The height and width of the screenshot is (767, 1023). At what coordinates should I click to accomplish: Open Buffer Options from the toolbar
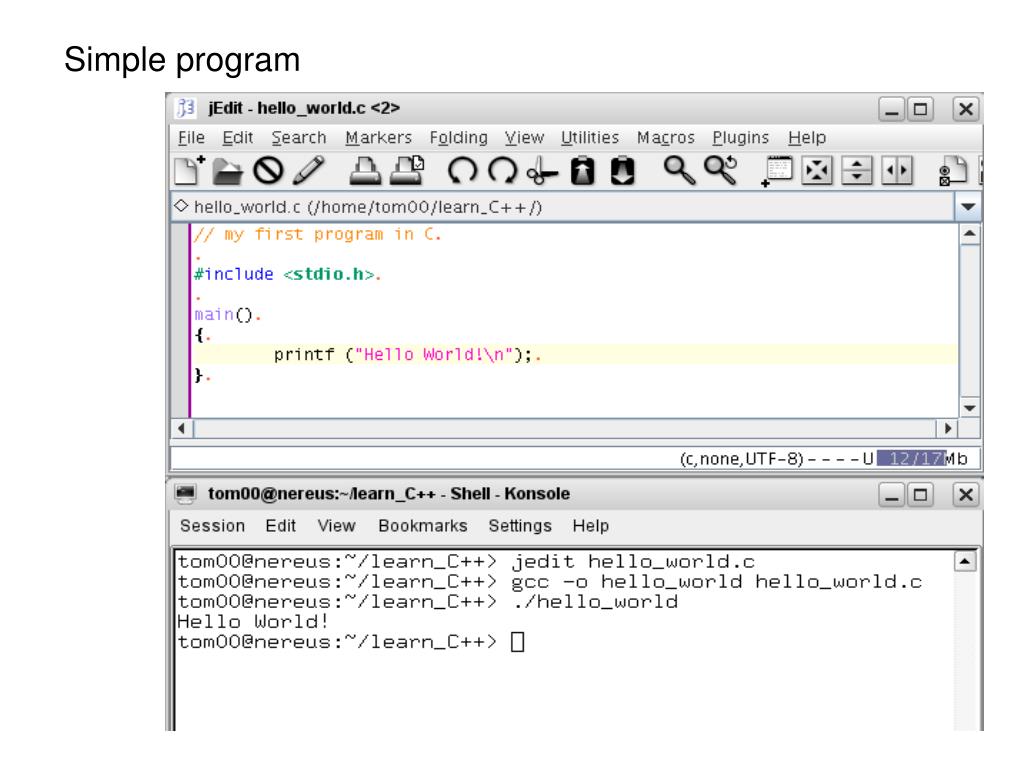click(x=953, y=171)
